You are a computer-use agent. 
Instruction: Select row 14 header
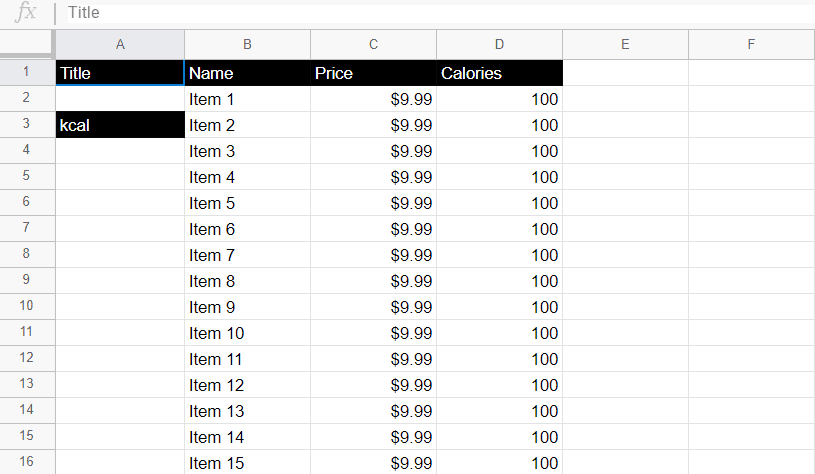[27, 410]
